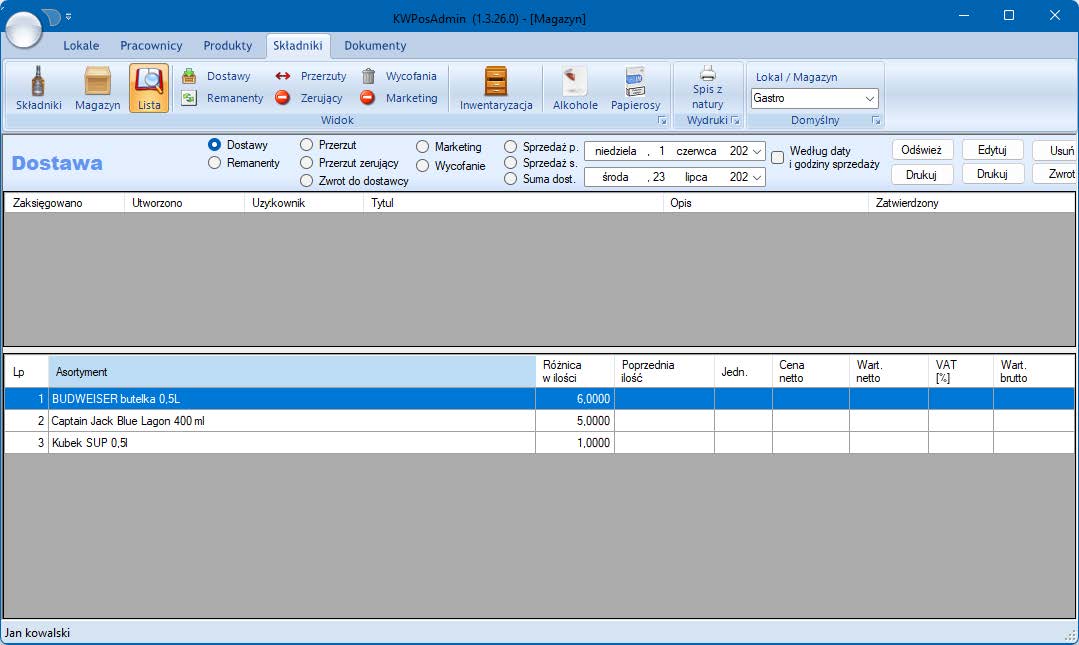Open the start date picker dropdown arrow
The image size is (1079, 645).
click(756, 152)
